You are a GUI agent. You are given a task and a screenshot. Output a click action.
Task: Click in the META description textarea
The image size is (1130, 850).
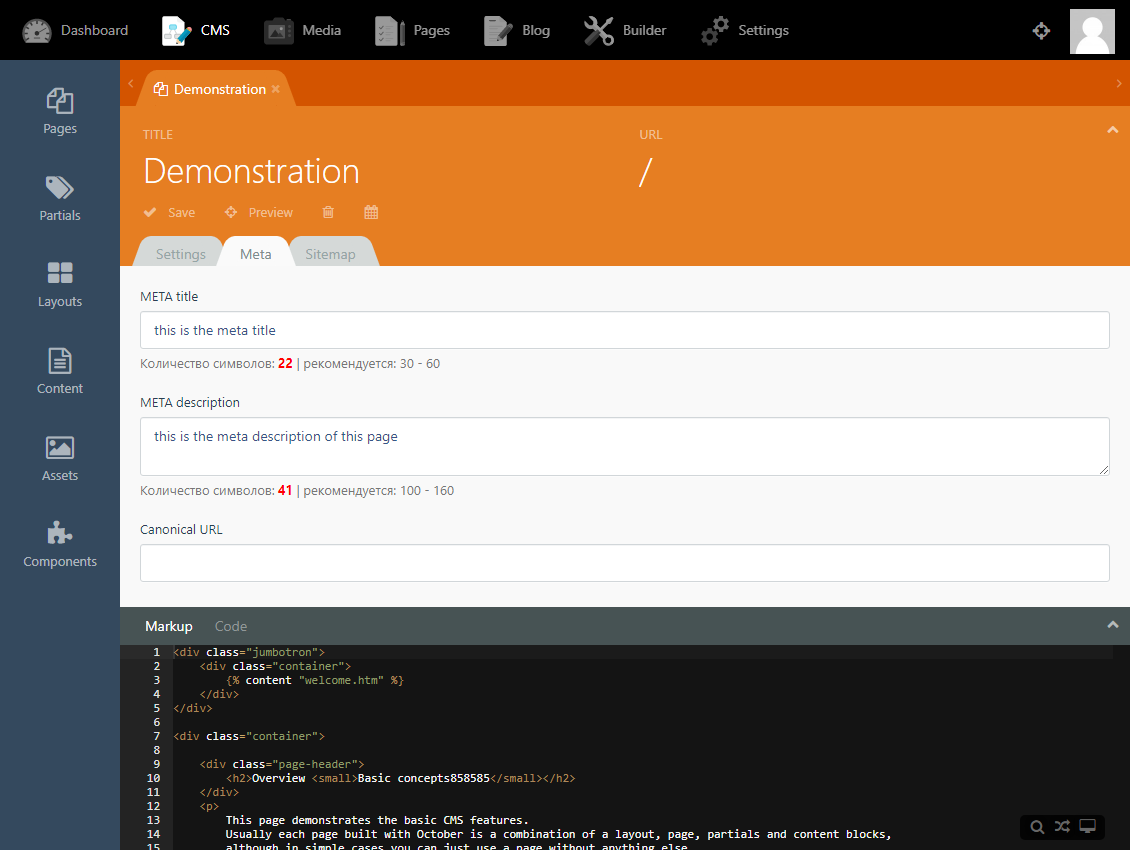point(625,446)
